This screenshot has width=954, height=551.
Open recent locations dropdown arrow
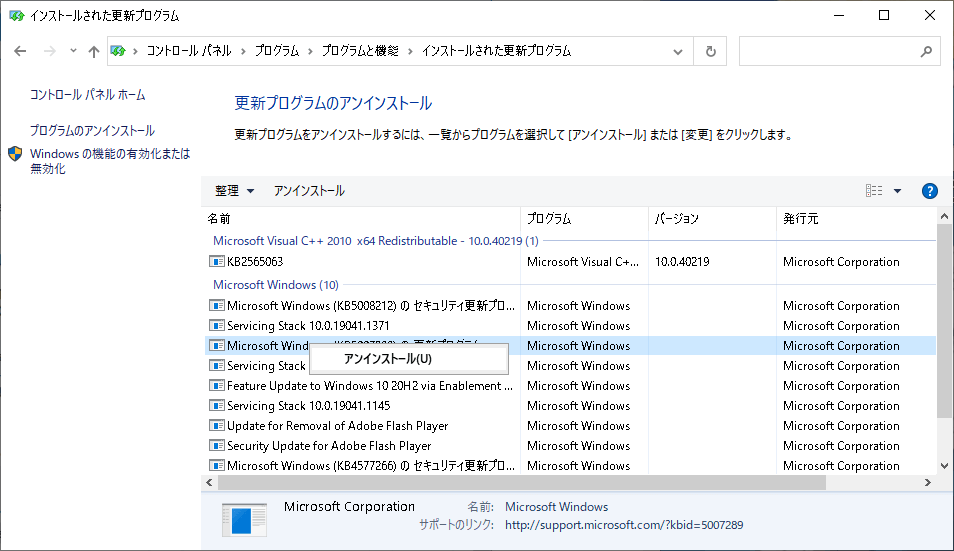[73, 50]
